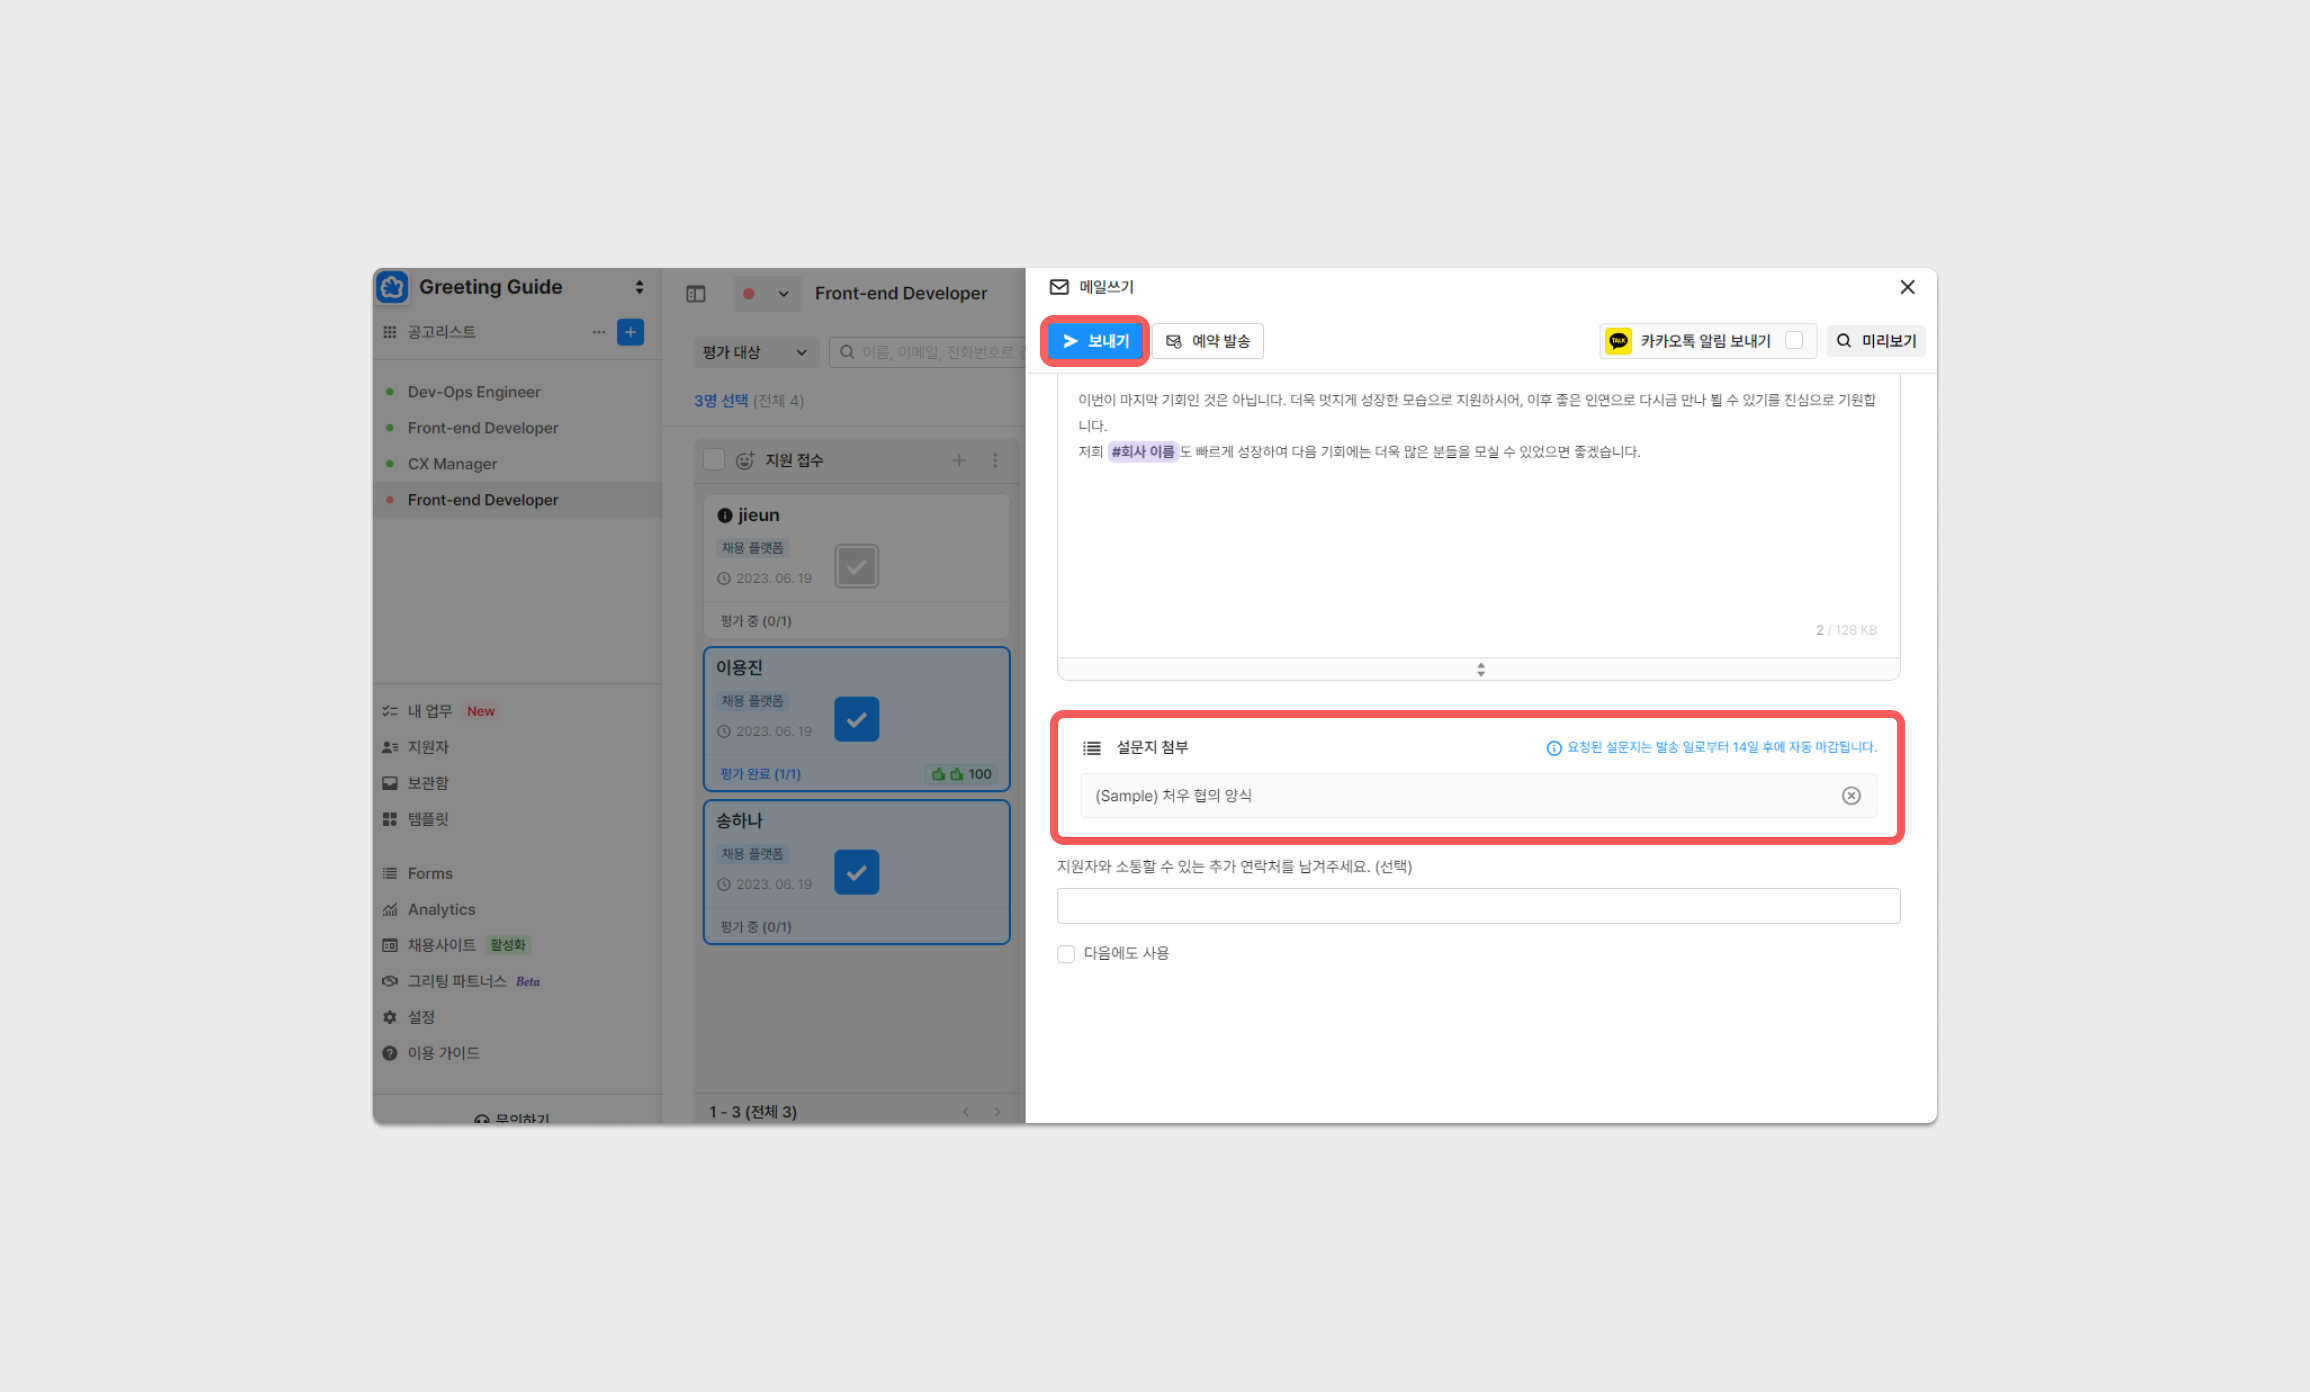This screenshot has width=2310, height=1392.
Task: Click the 예약 발송 scheduled send button
Action: pos(1208,341)
